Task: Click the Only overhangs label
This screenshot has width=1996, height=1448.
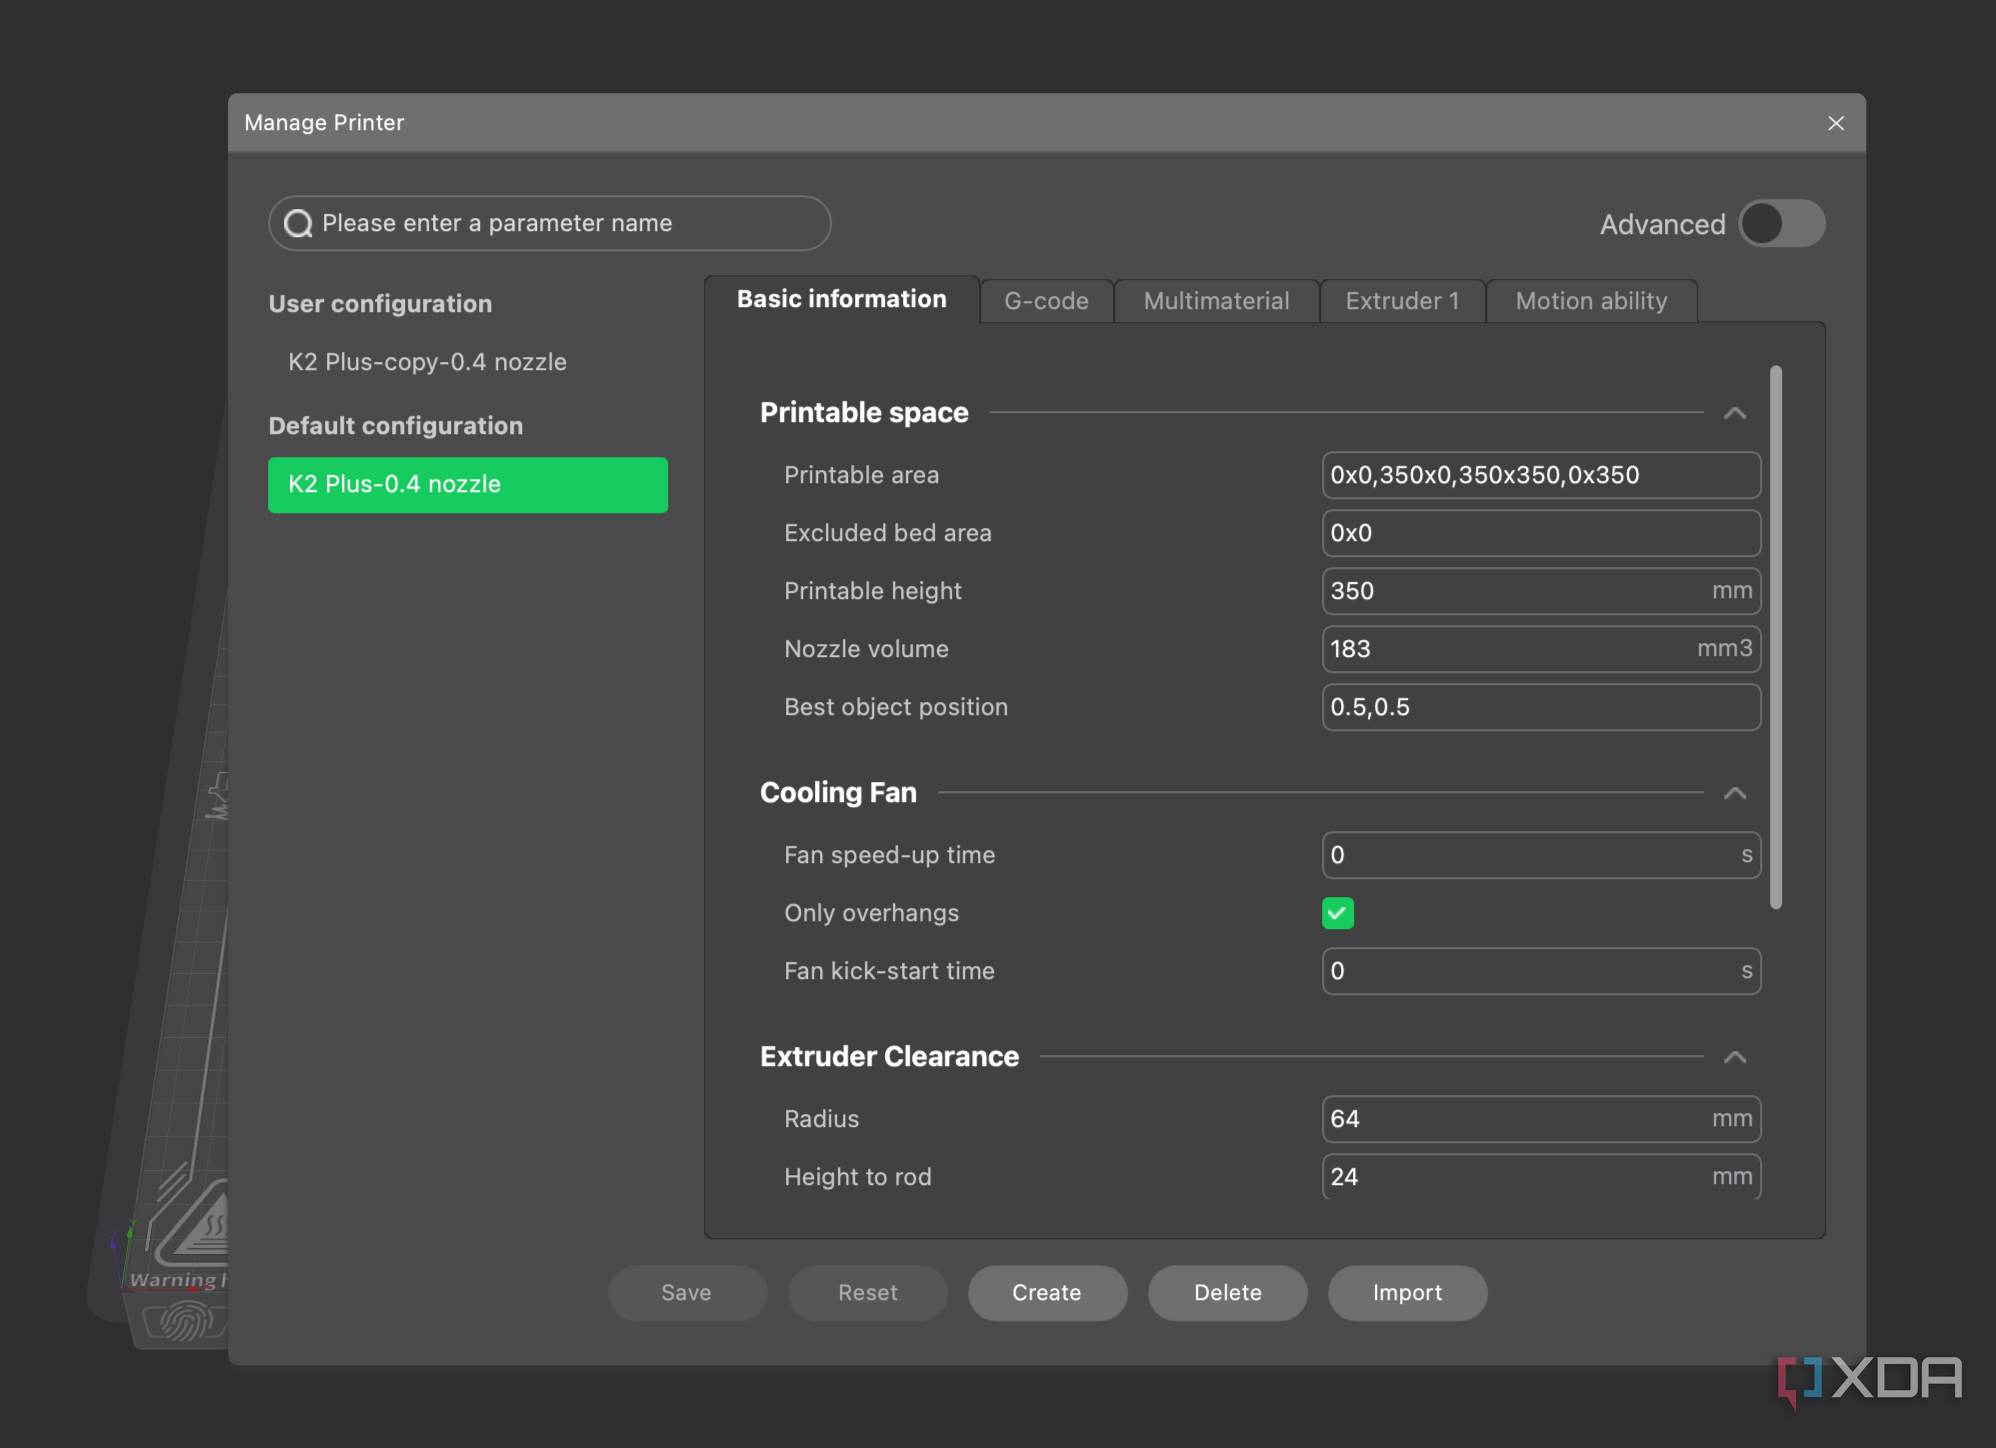Action: (871, 913)
